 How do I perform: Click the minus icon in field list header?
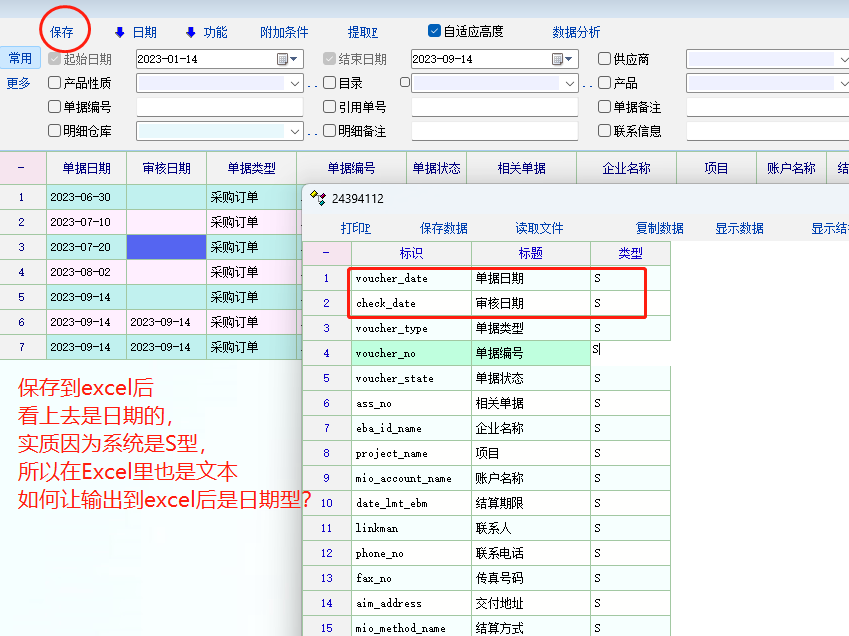pos(325,253)
